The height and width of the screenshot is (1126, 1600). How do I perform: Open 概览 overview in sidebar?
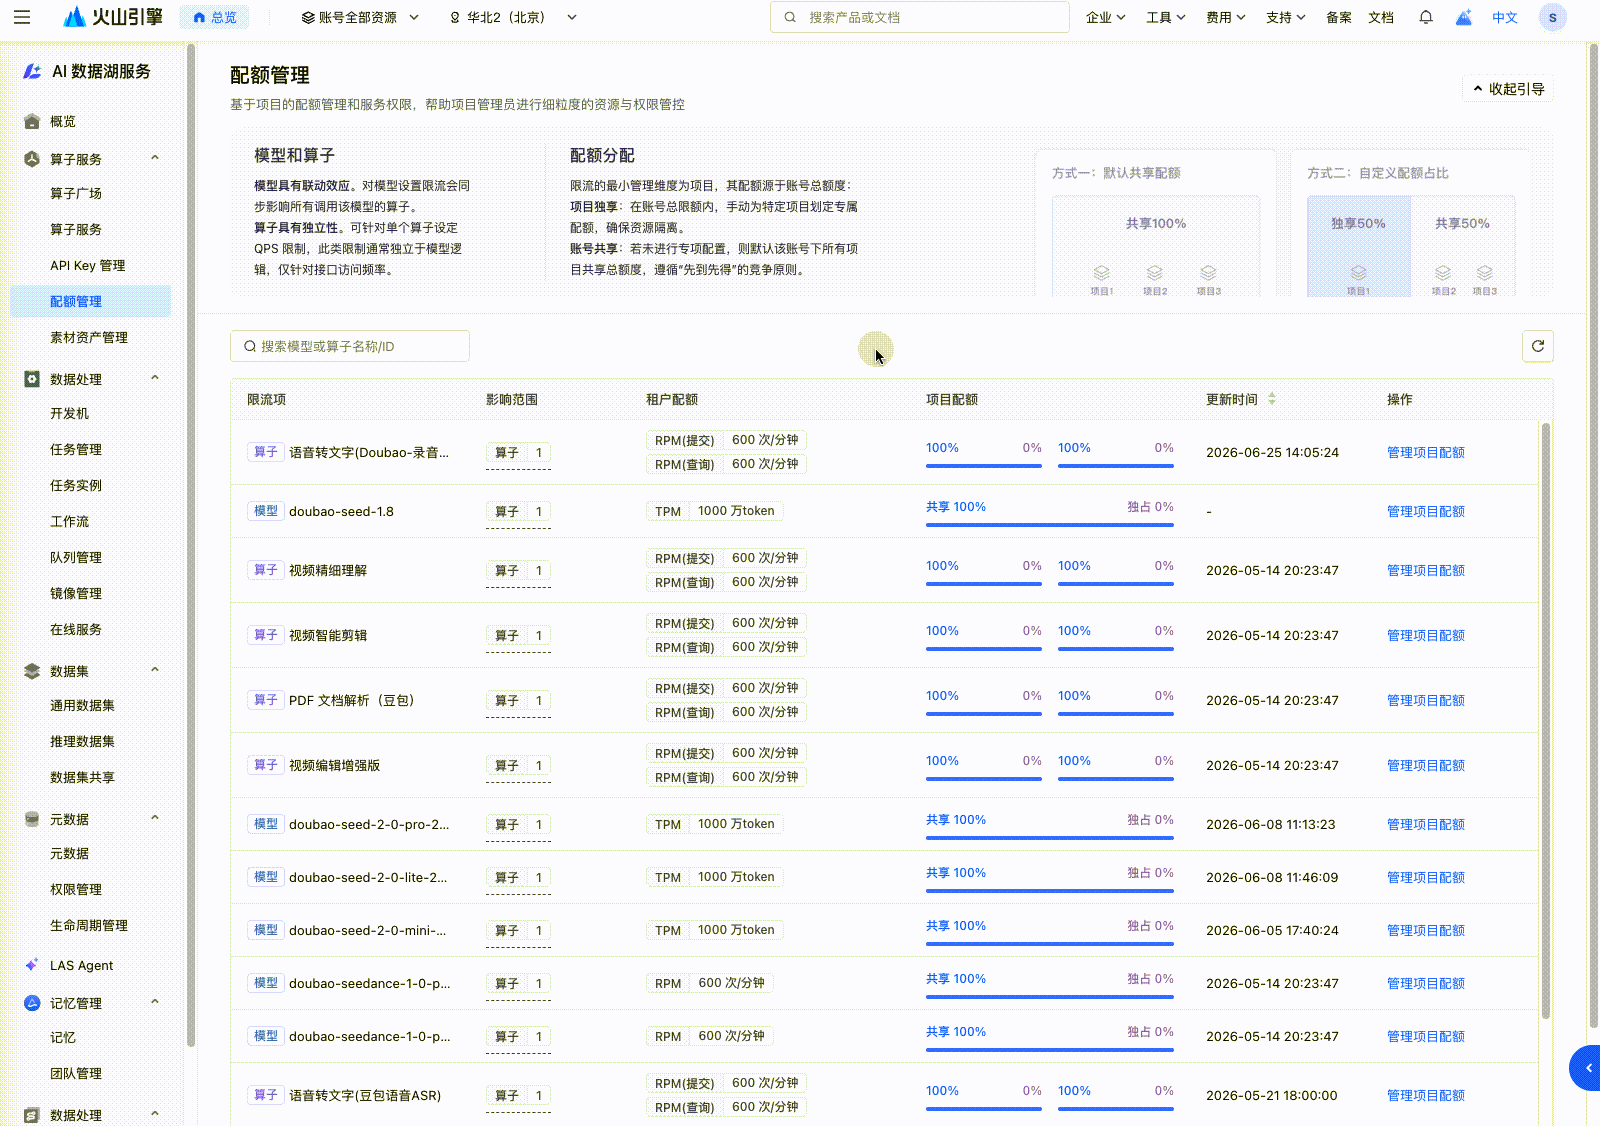[x=63, y=121]
